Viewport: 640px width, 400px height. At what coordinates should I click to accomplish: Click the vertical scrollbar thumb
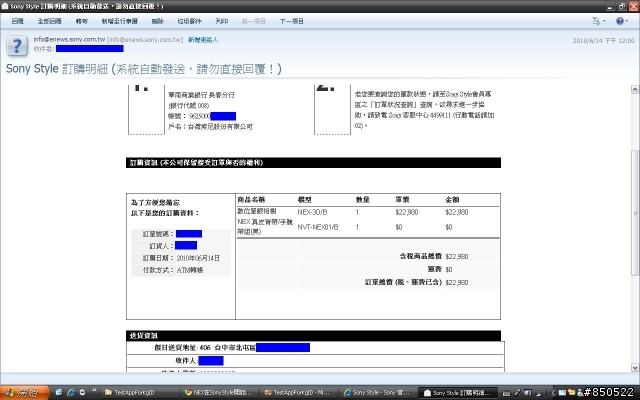click(635, 212)
